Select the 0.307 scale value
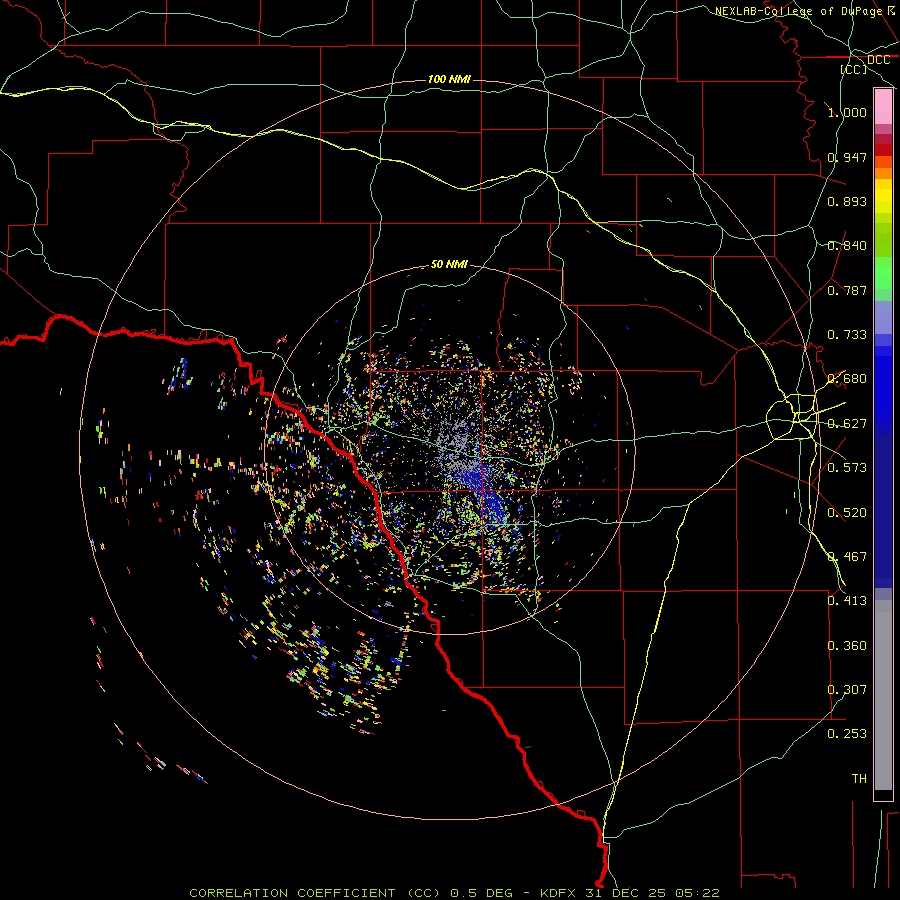Screen dimensions: 900x900 pos(847,690)
